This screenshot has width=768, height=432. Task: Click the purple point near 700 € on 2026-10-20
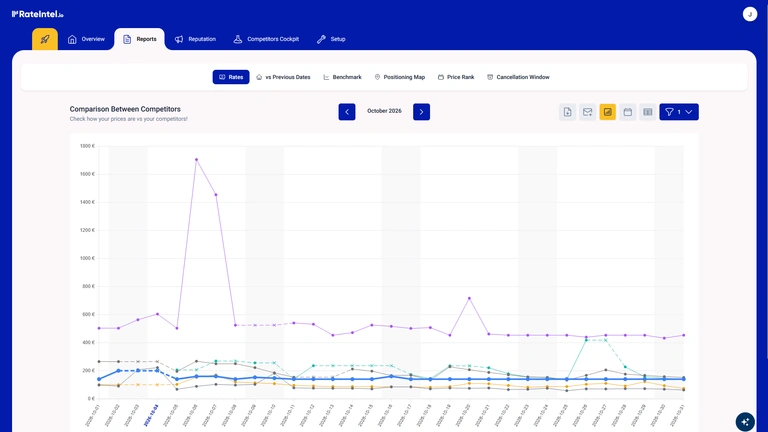tap(469, 298)
